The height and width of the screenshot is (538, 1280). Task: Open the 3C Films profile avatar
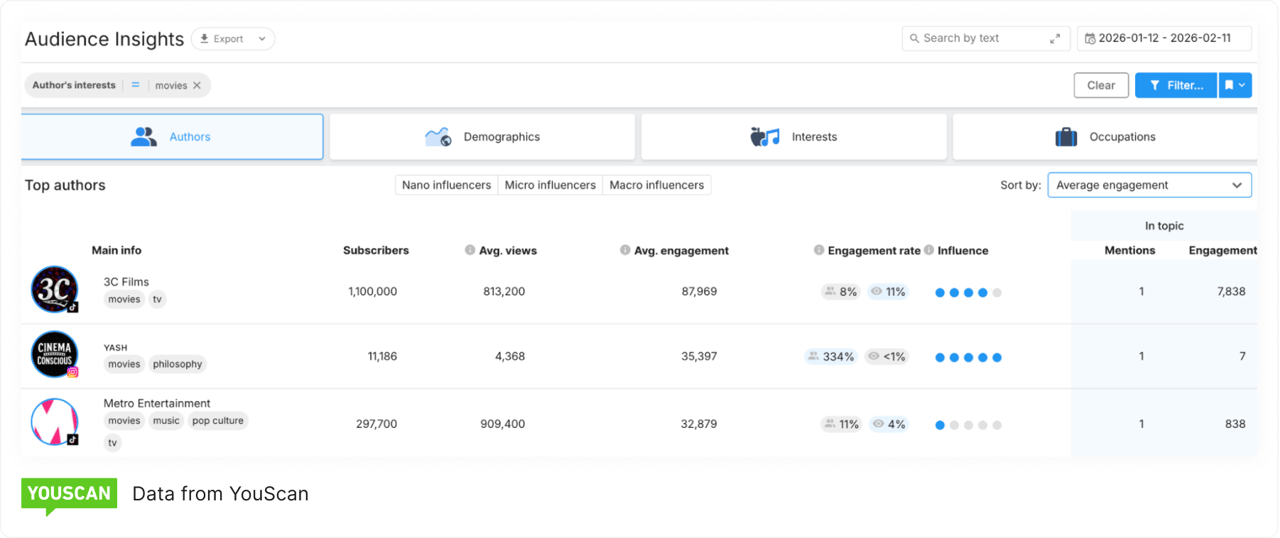click(54, 290)
